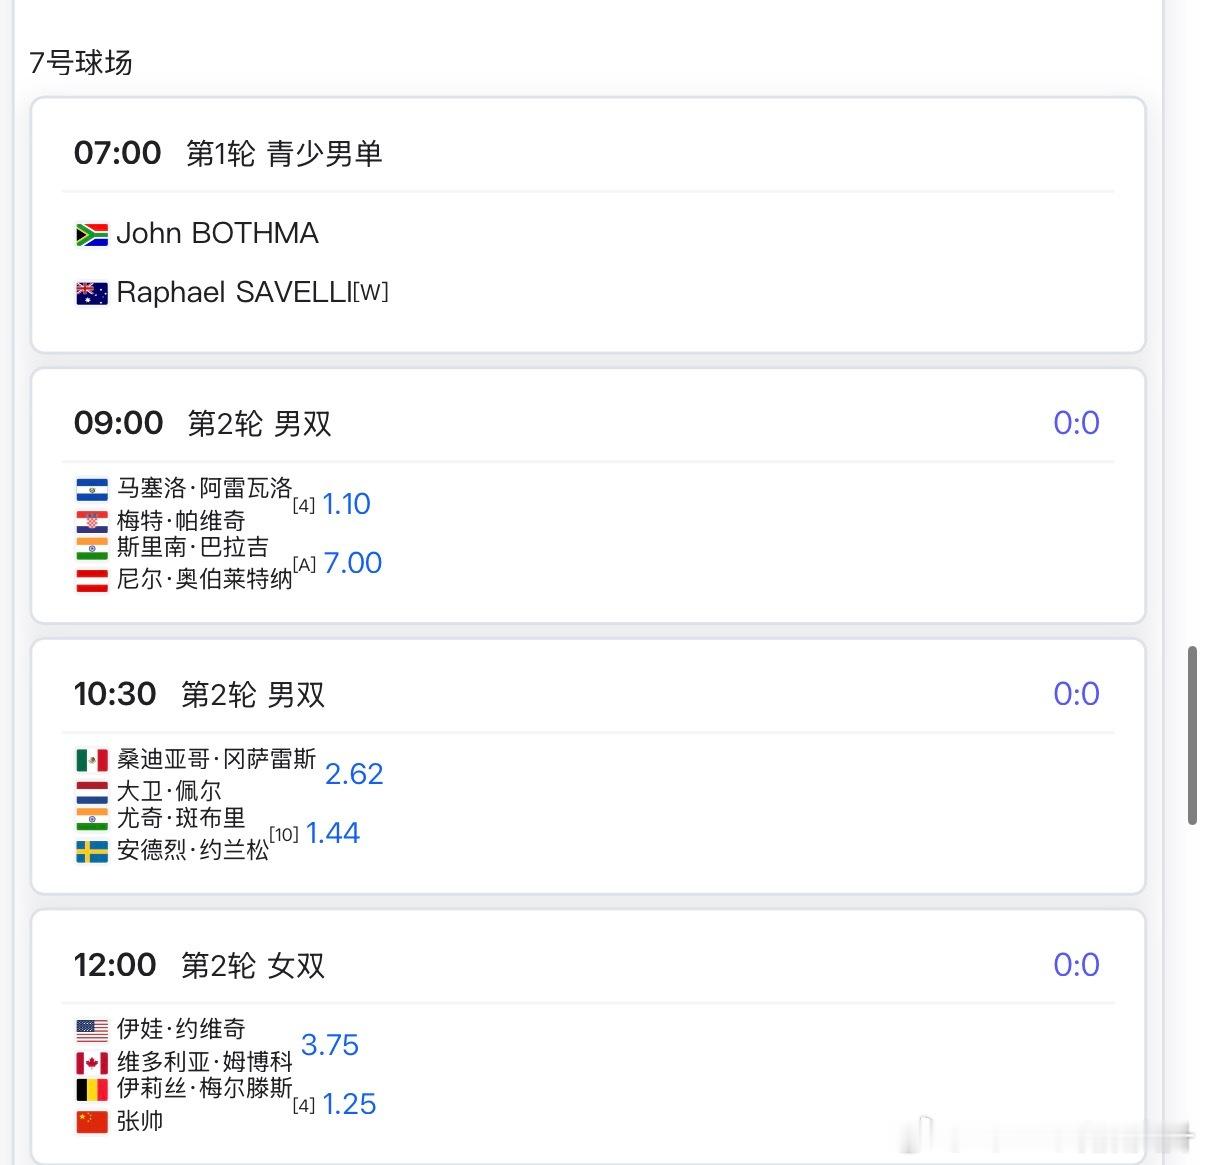Open the 0:0 score of the 12:00 women's doubles
Image resolution: width=1206 pixels, height=1165 pixels.
tap(1076, 965)
